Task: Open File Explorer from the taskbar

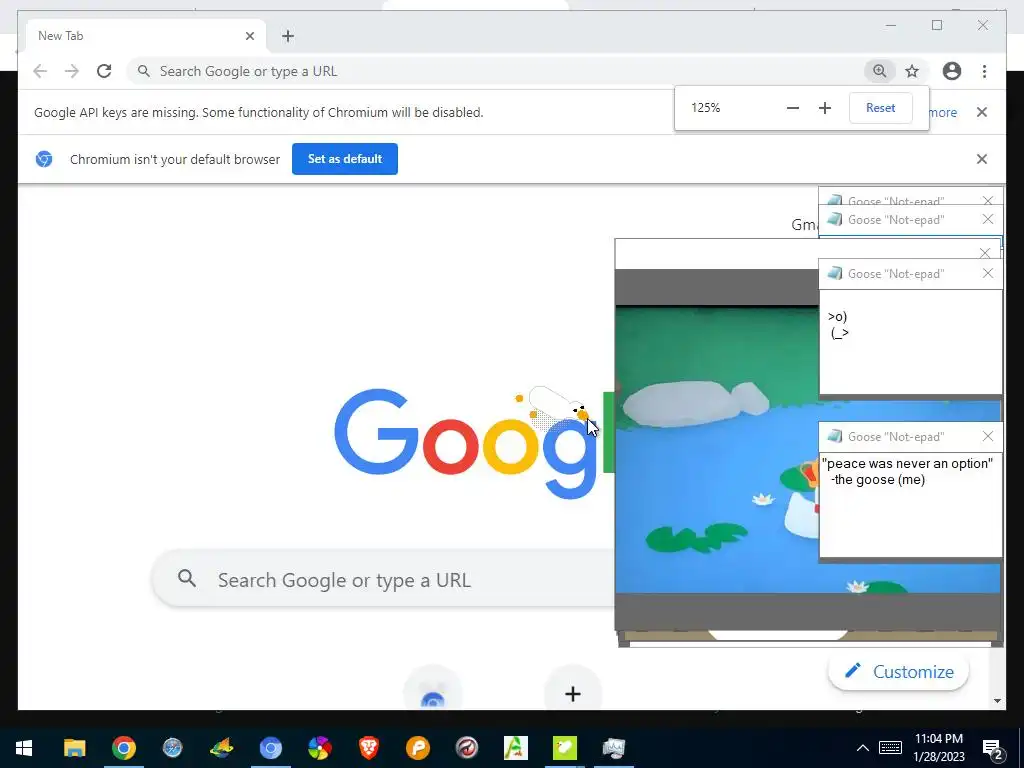Action: [x=74, y=748]
